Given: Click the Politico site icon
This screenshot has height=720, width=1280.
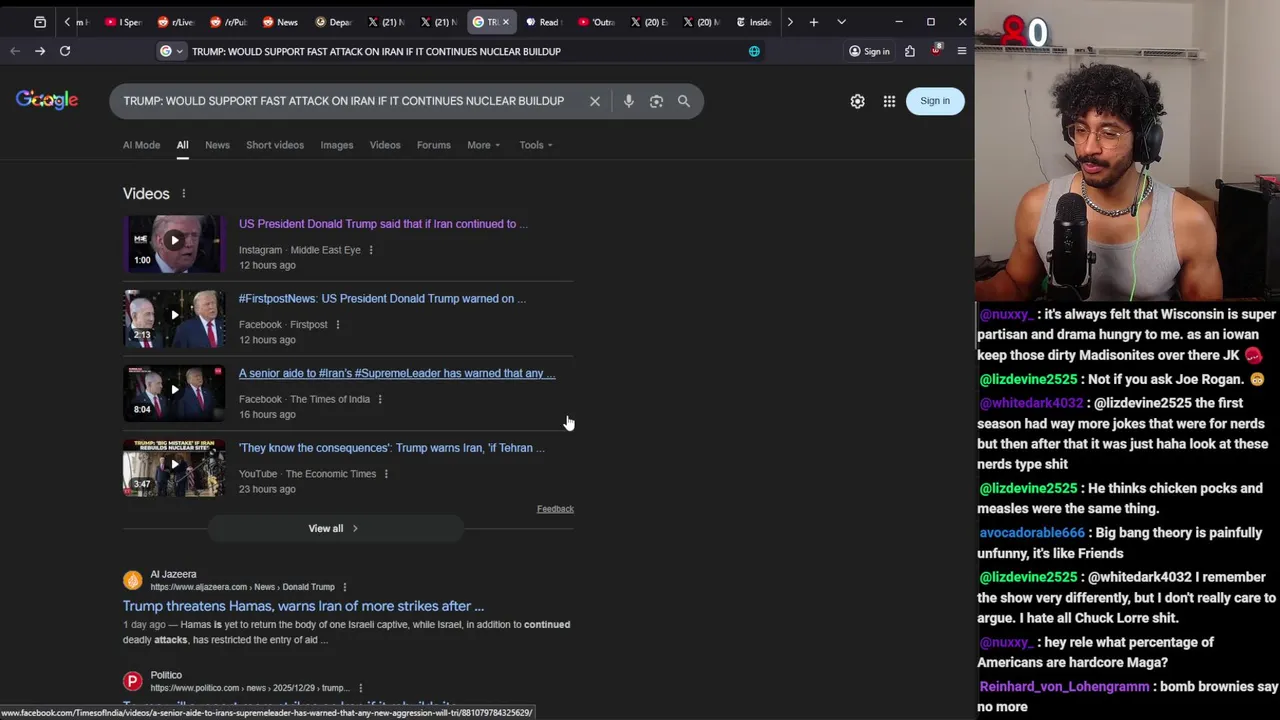Looking at the screenshot, I should [132, 681].
